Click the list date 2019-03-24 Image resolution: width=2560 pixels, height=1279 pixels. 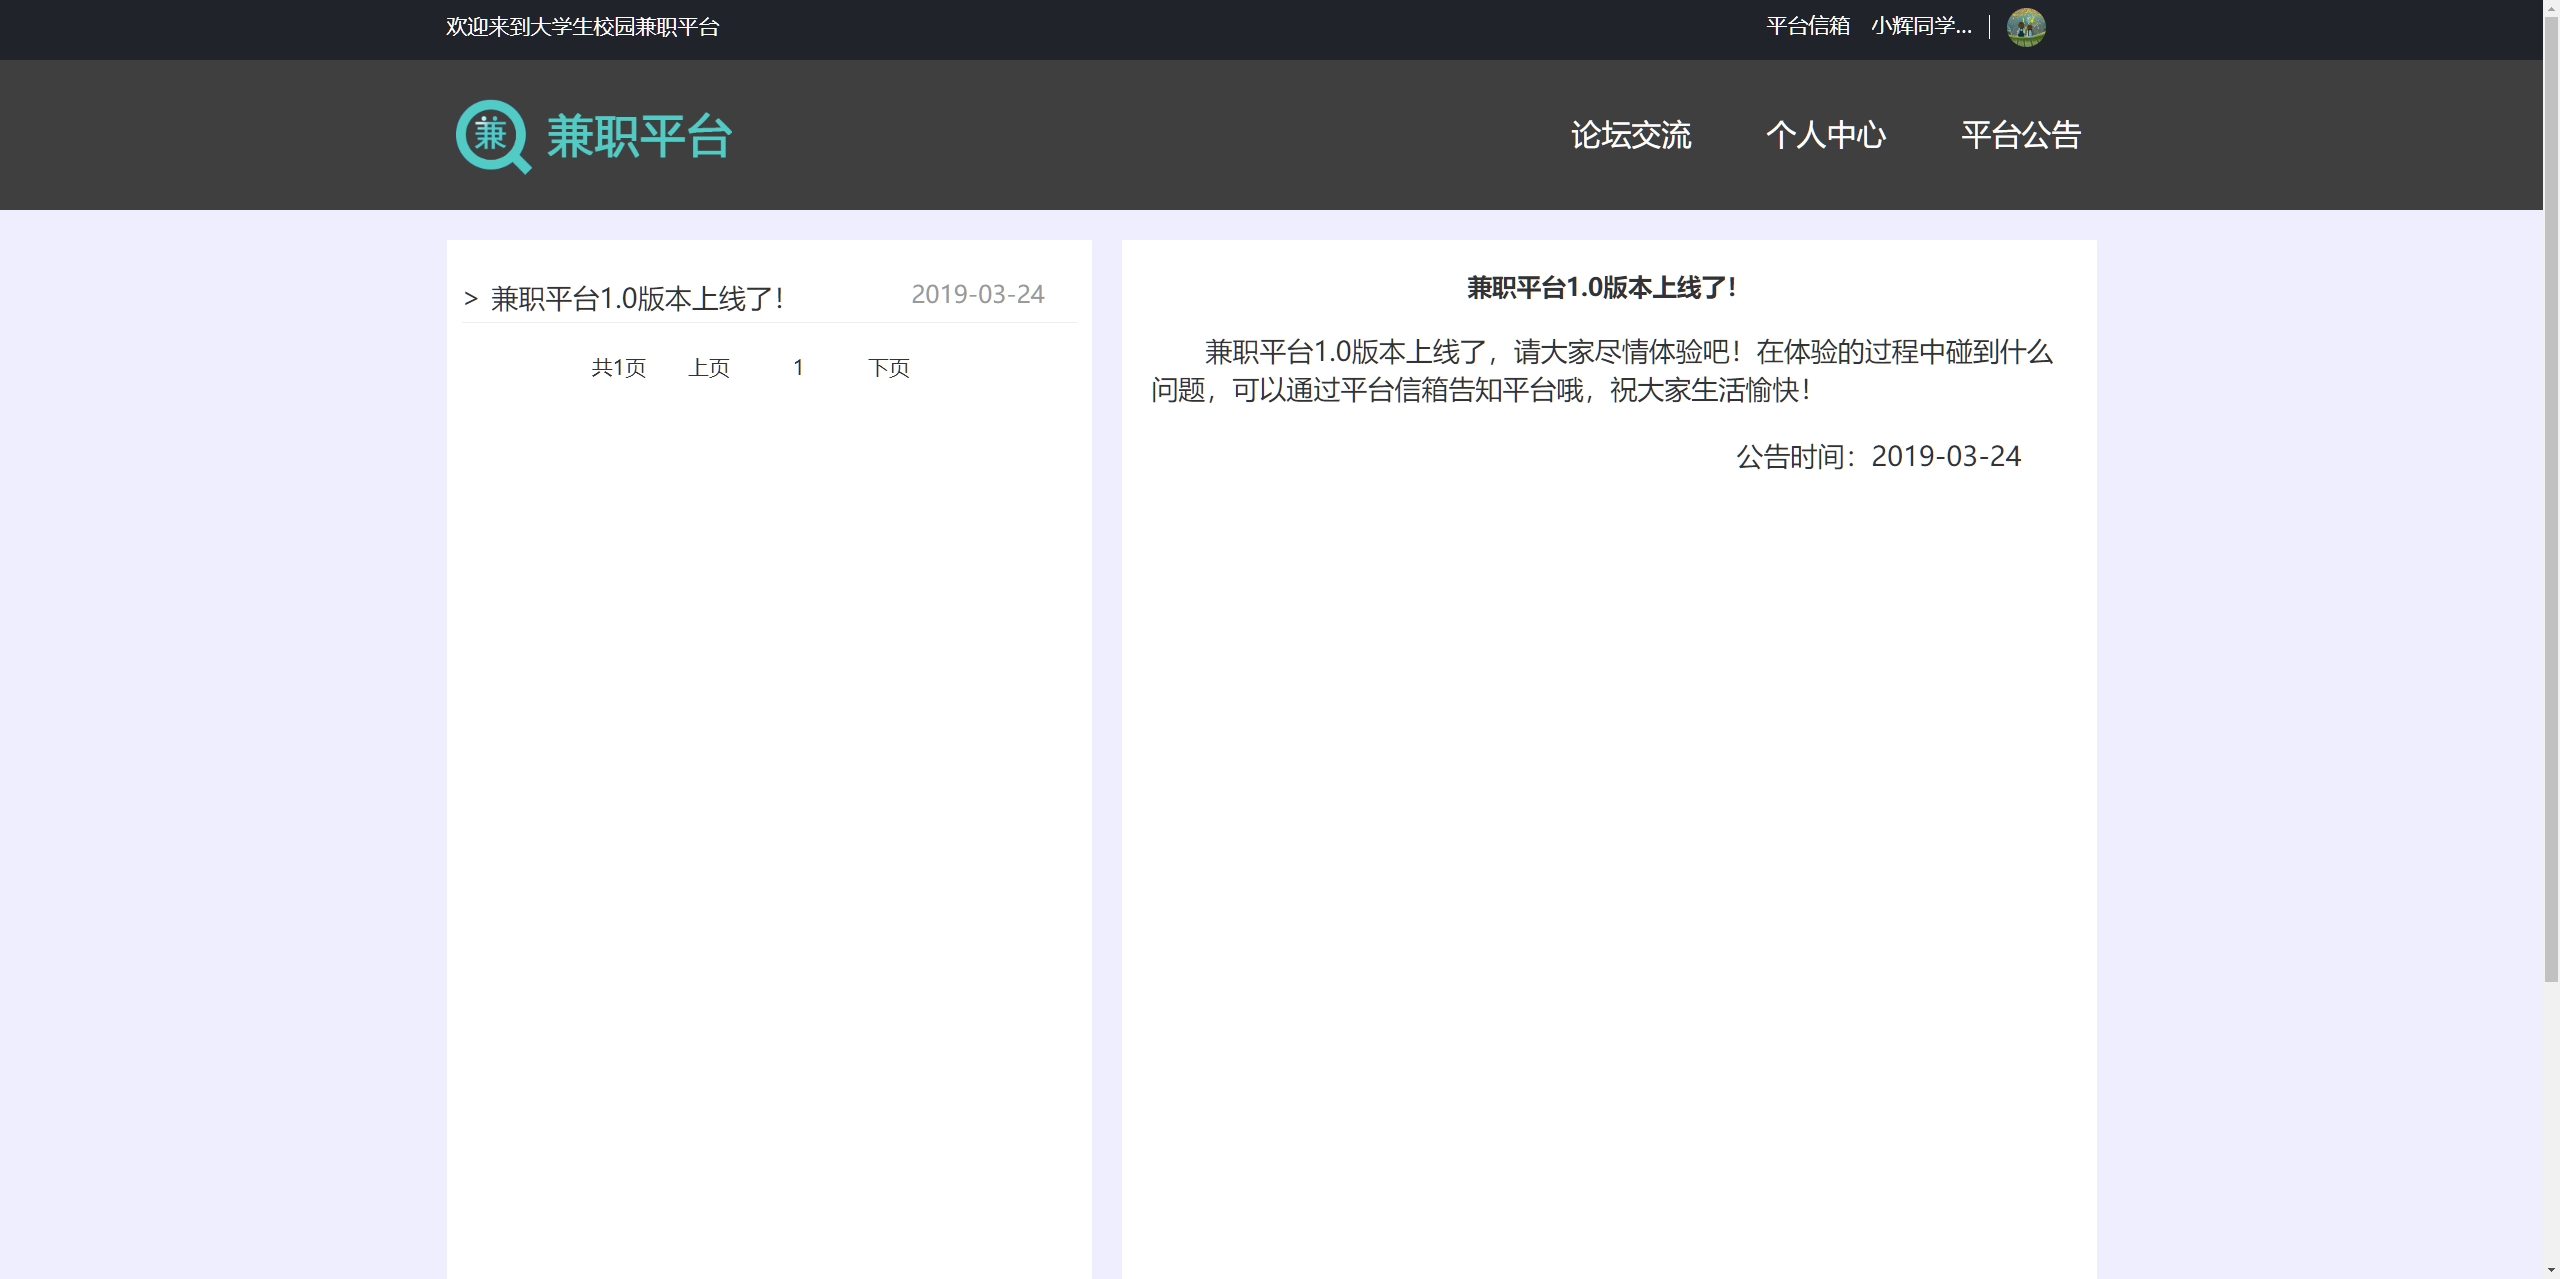(978, 294)
